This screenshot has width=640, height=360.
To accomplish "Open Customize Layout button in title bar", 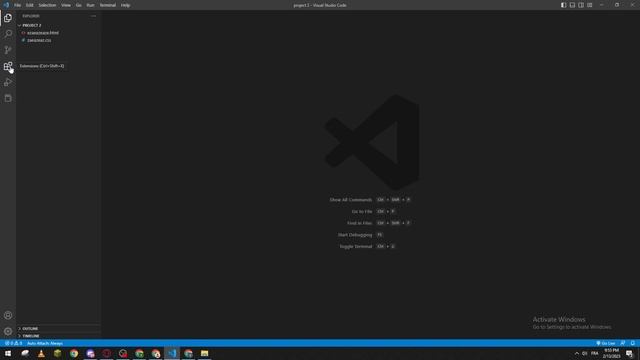I will coord(590,5).
